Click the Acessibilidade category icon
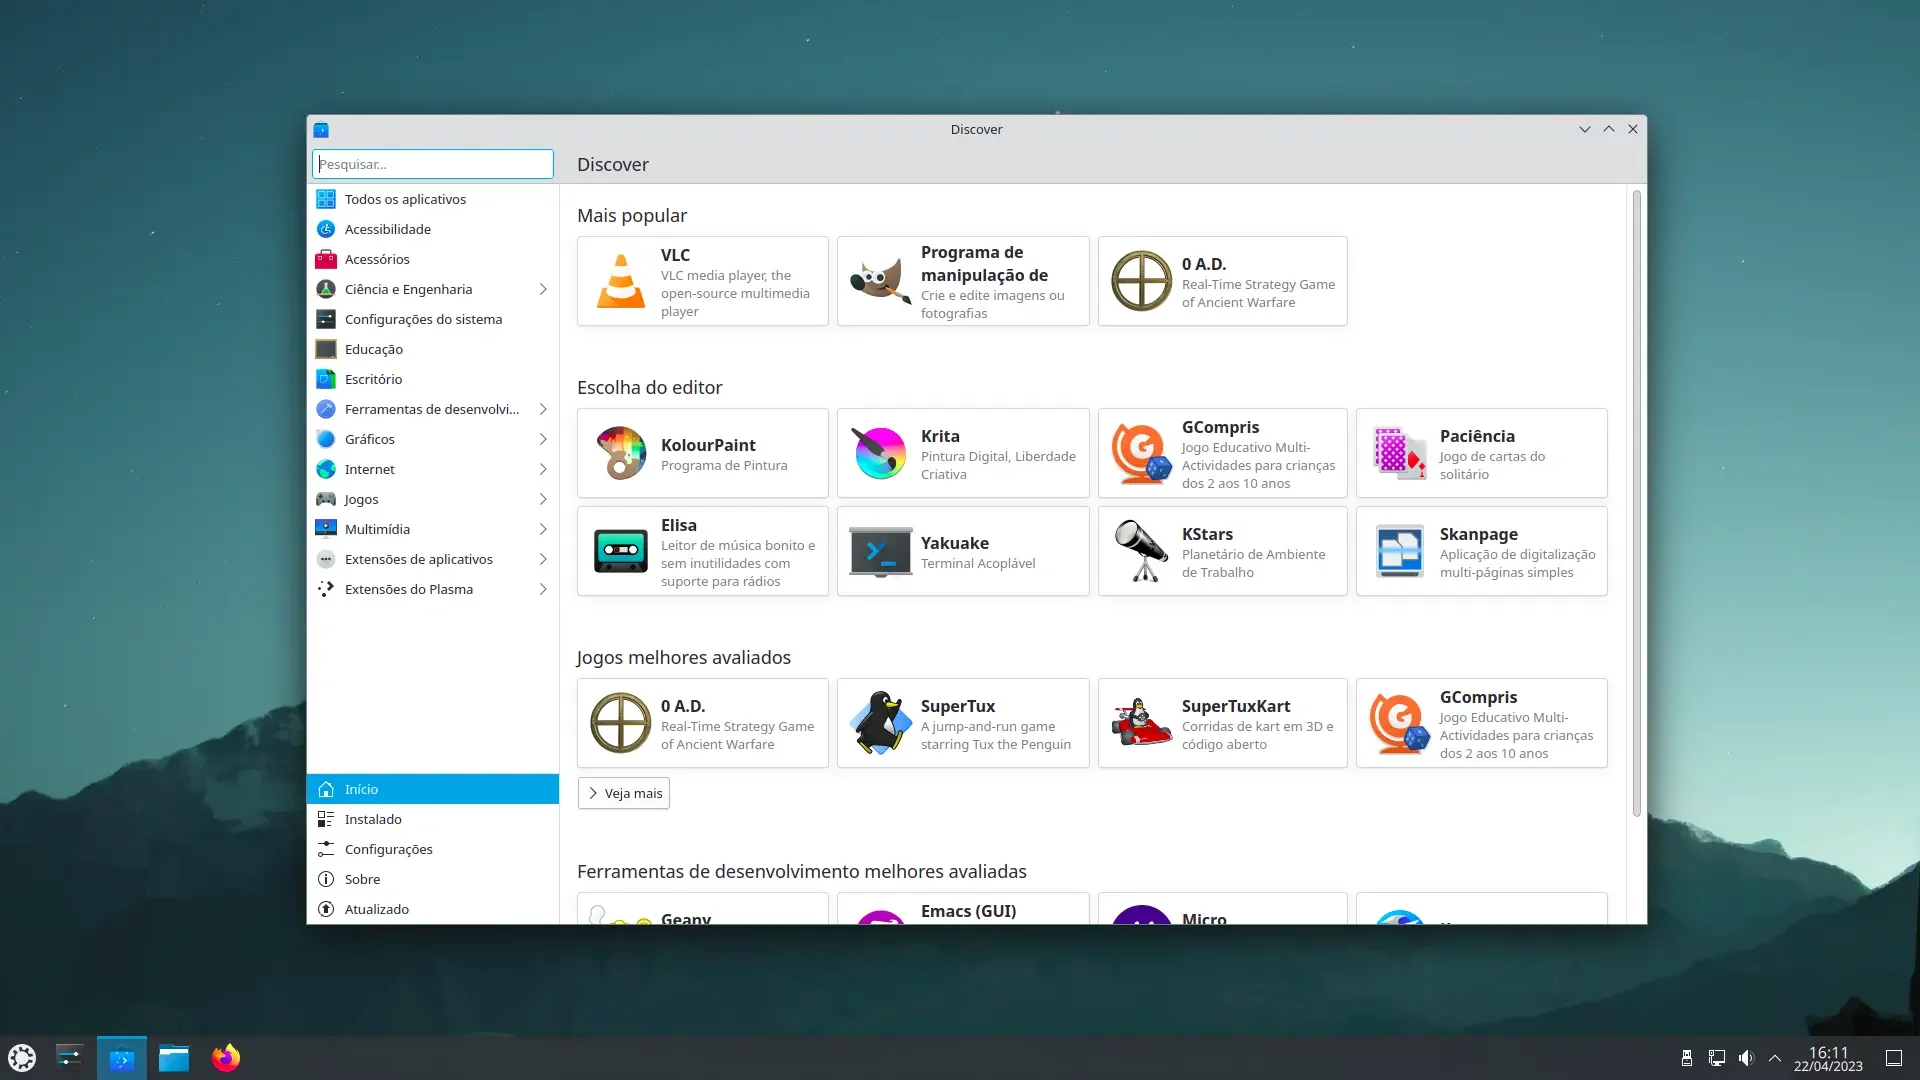 pyautogui.click(x=326, y=229)
